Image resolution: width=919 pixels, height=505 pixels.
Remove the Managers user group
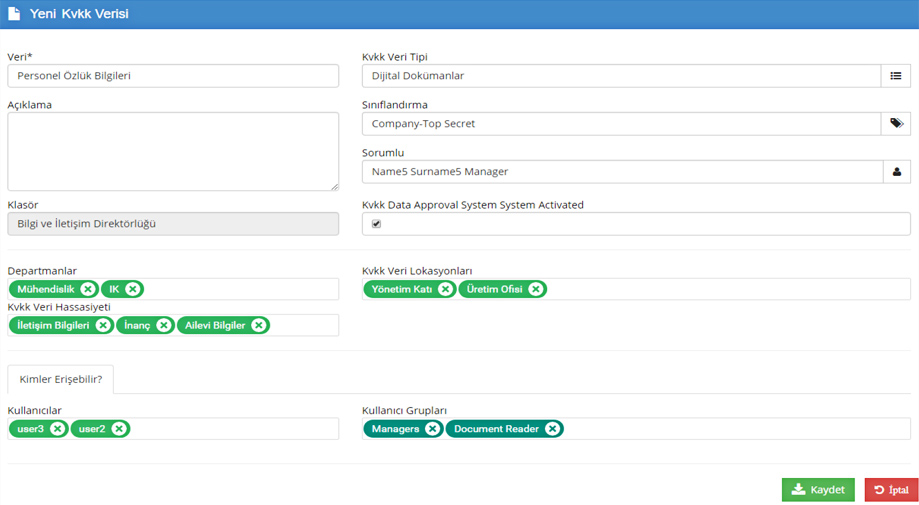[x=432, y=429]
